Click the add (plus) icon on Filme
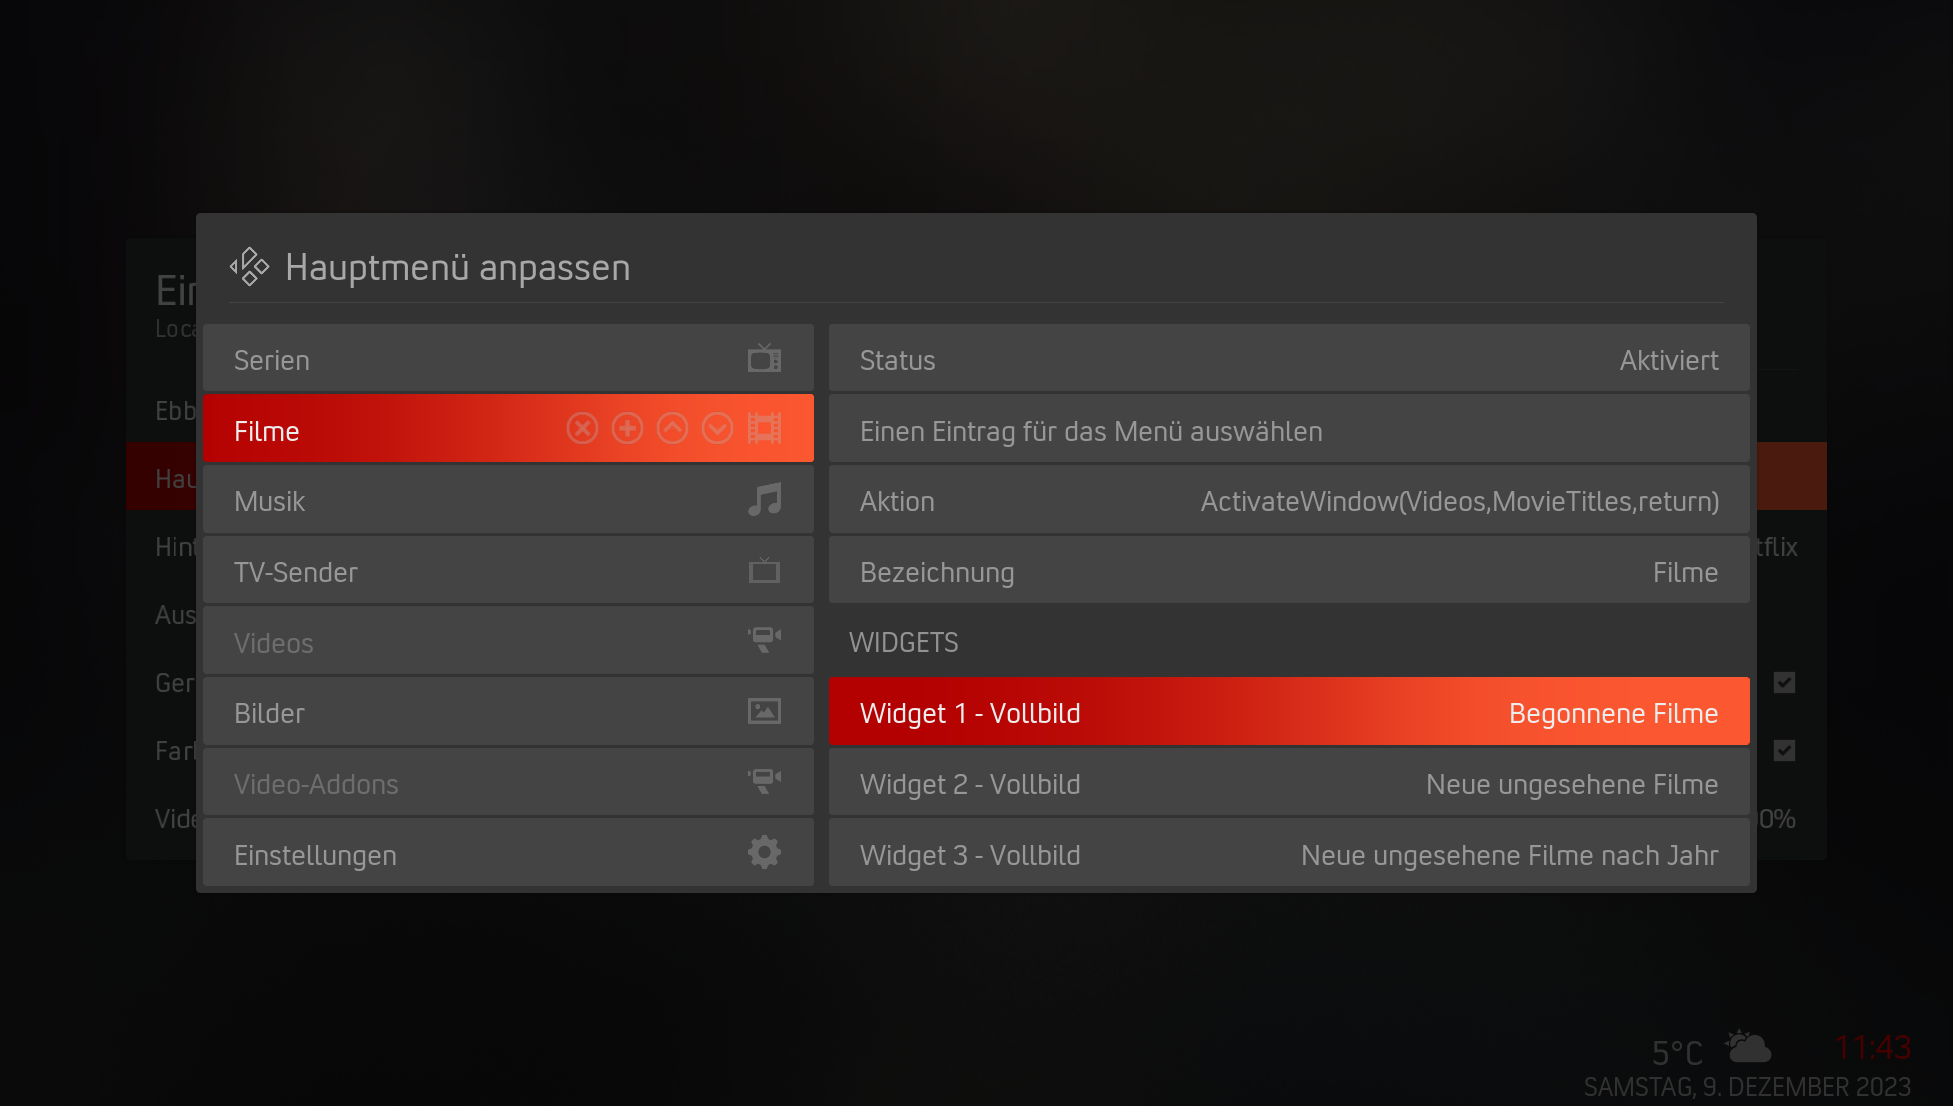 click(x=627, y=429)
